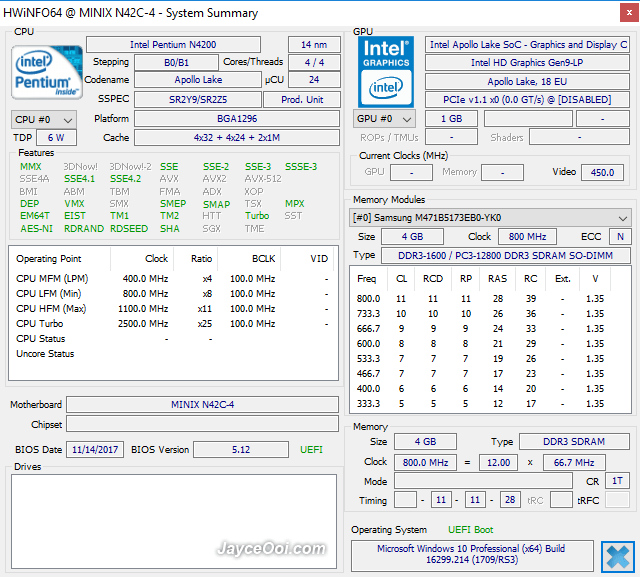This screenshot has height=577, width=640.
Task: Click the memory module Size 4 GB field
Action: pyautogui.click(x=412, y=237)
